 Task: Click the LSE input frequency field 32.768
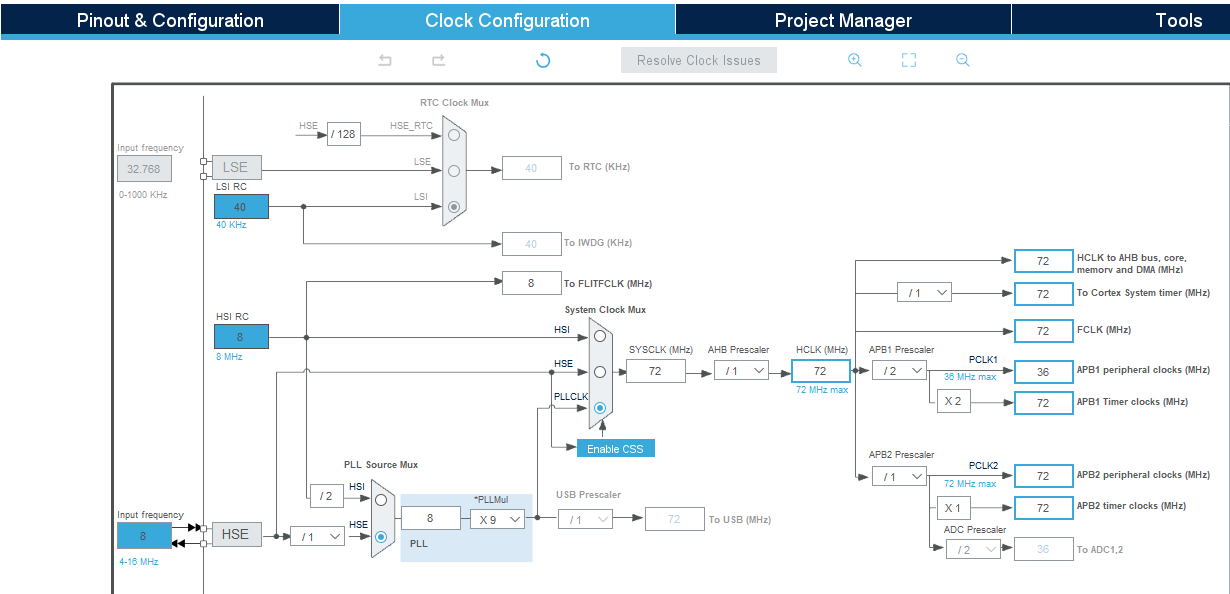144,169
